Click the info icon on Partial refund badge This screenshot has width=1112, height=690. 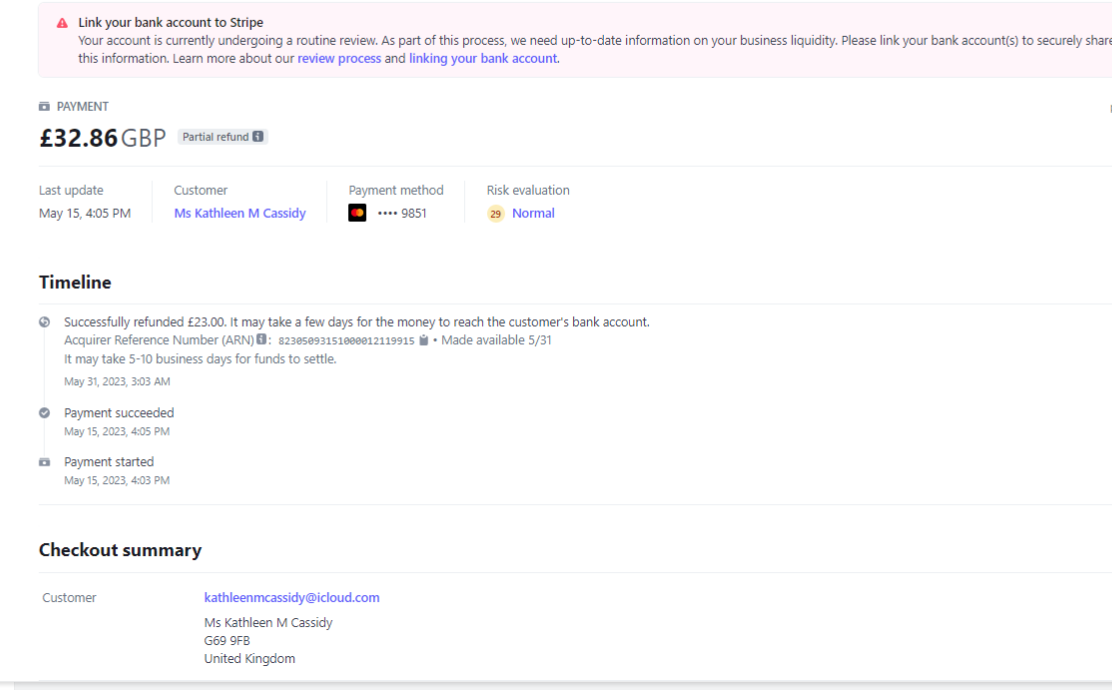[x=258, y=137]
